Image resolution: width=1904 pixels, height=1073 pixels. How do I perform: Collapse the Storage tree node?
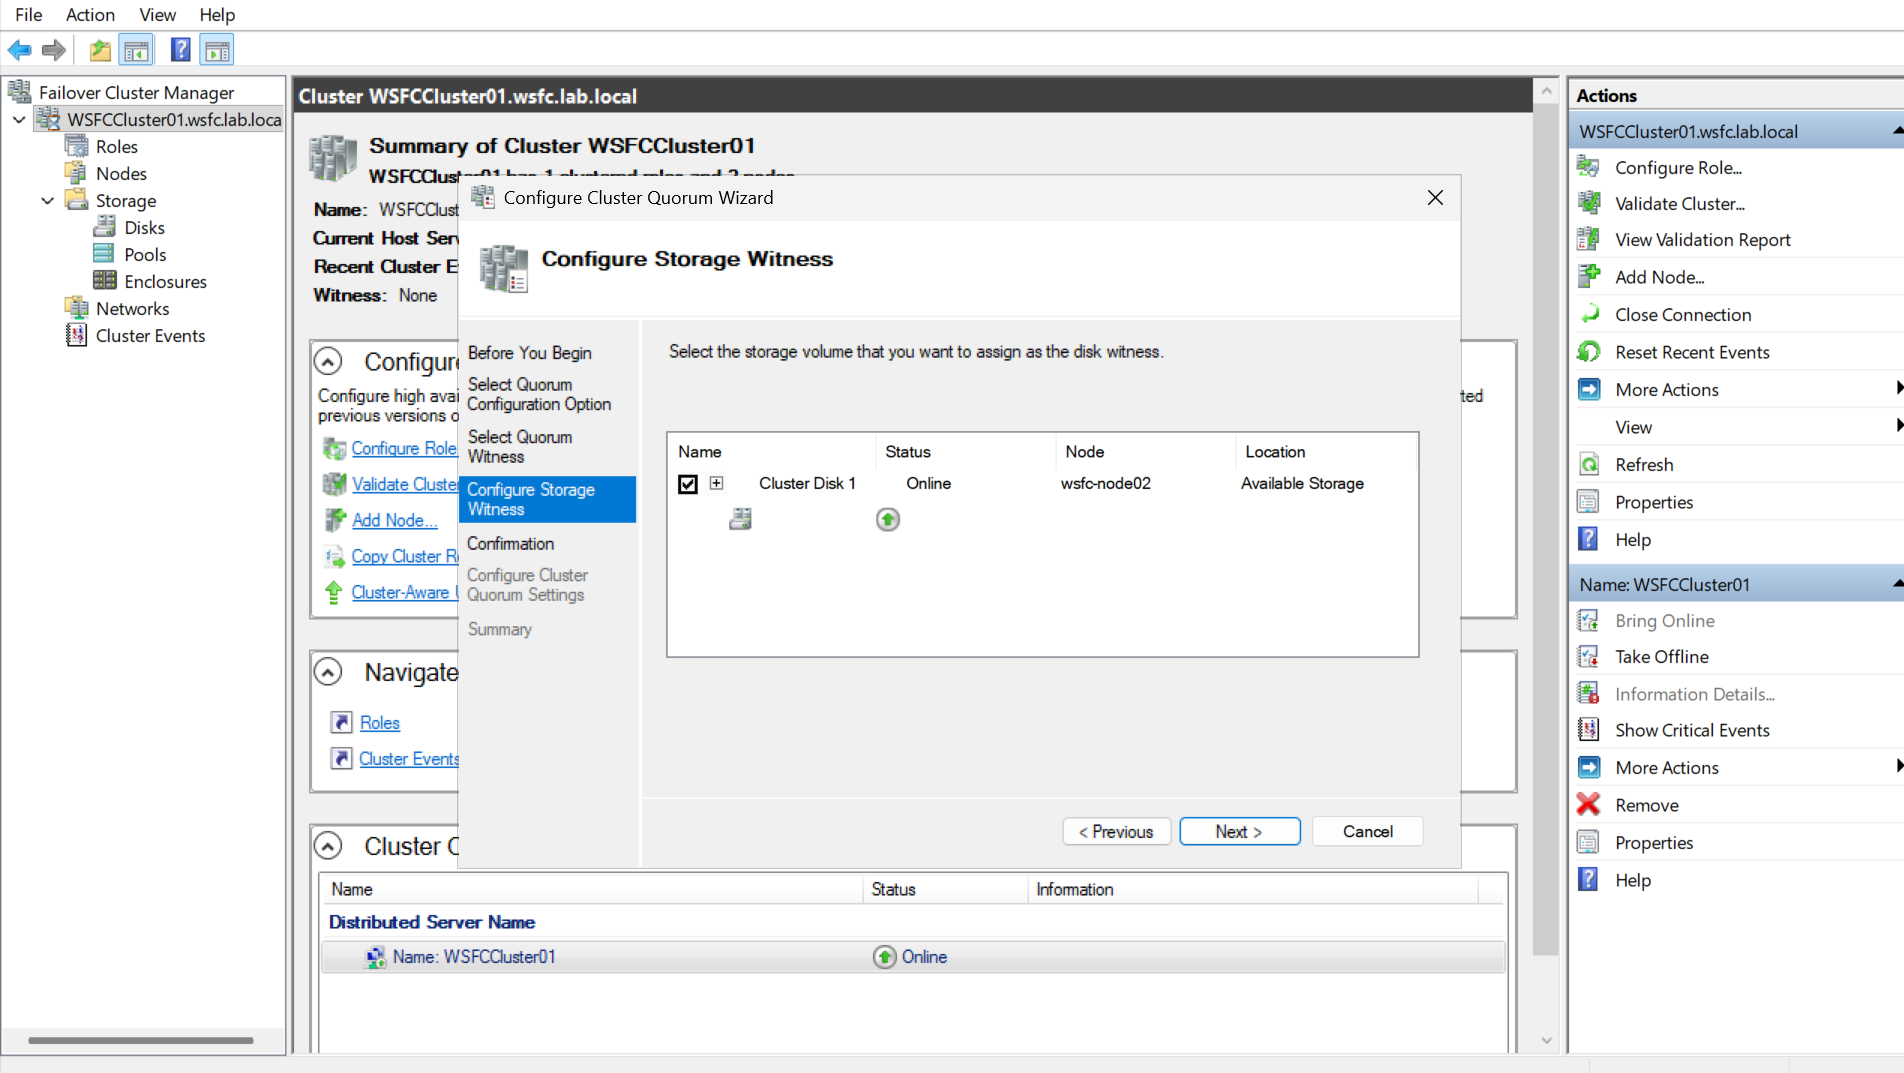click(x=47, y=201)
